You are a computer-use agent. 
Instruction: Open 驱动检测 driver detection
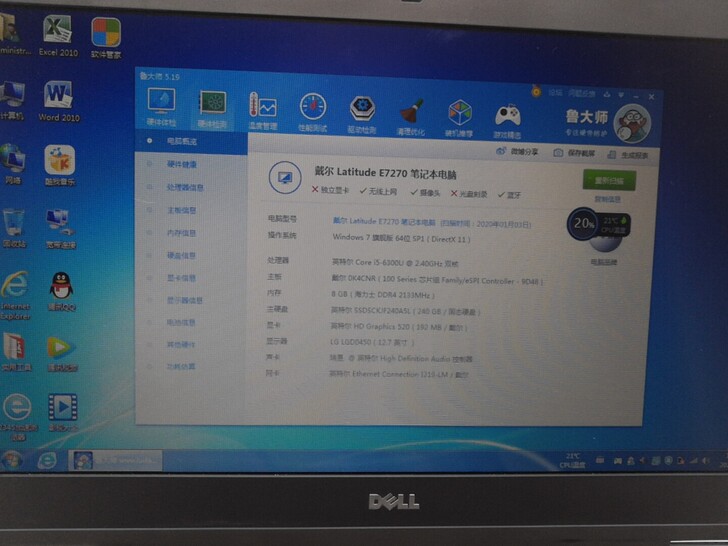coord(362,115)
